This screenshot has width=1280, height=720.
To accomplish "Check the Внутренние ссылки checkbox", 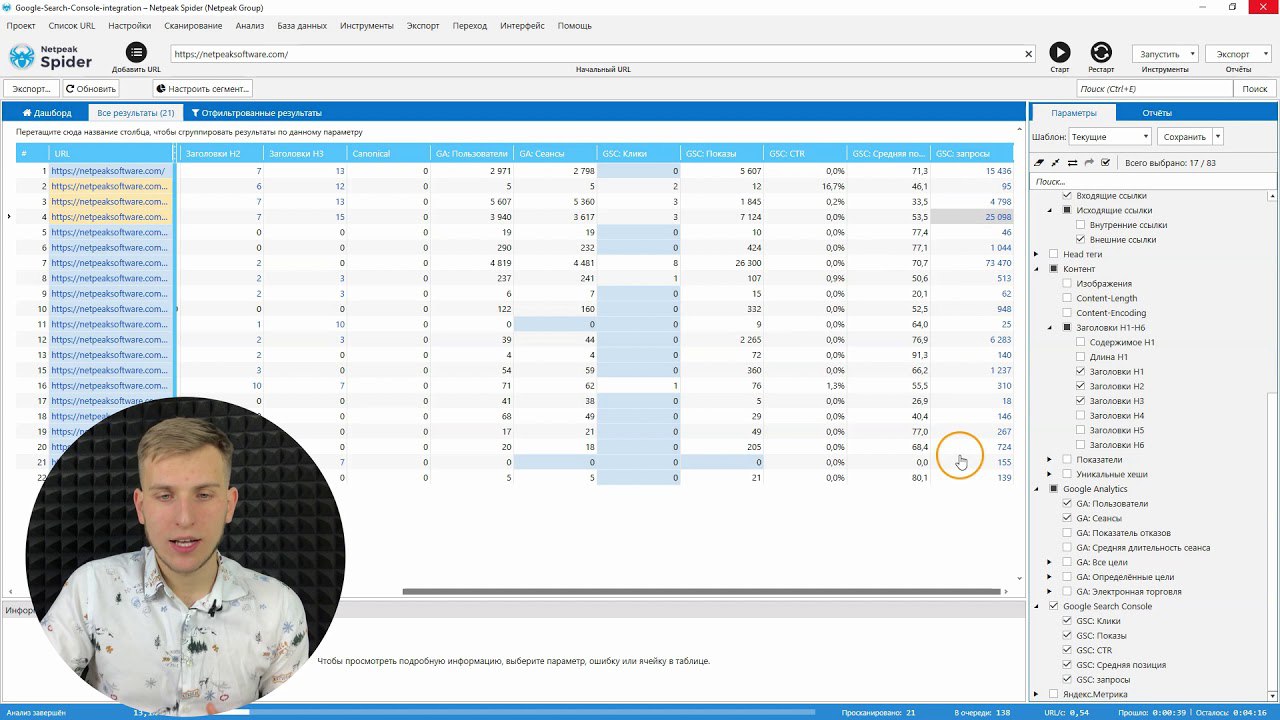I will point(1080,225).
